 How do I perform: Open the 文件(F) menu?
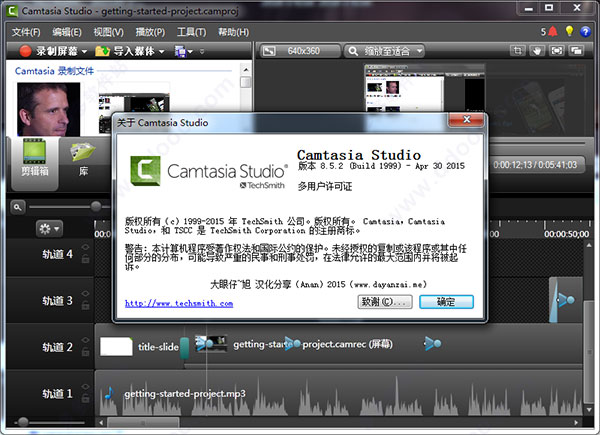[26, 32]
